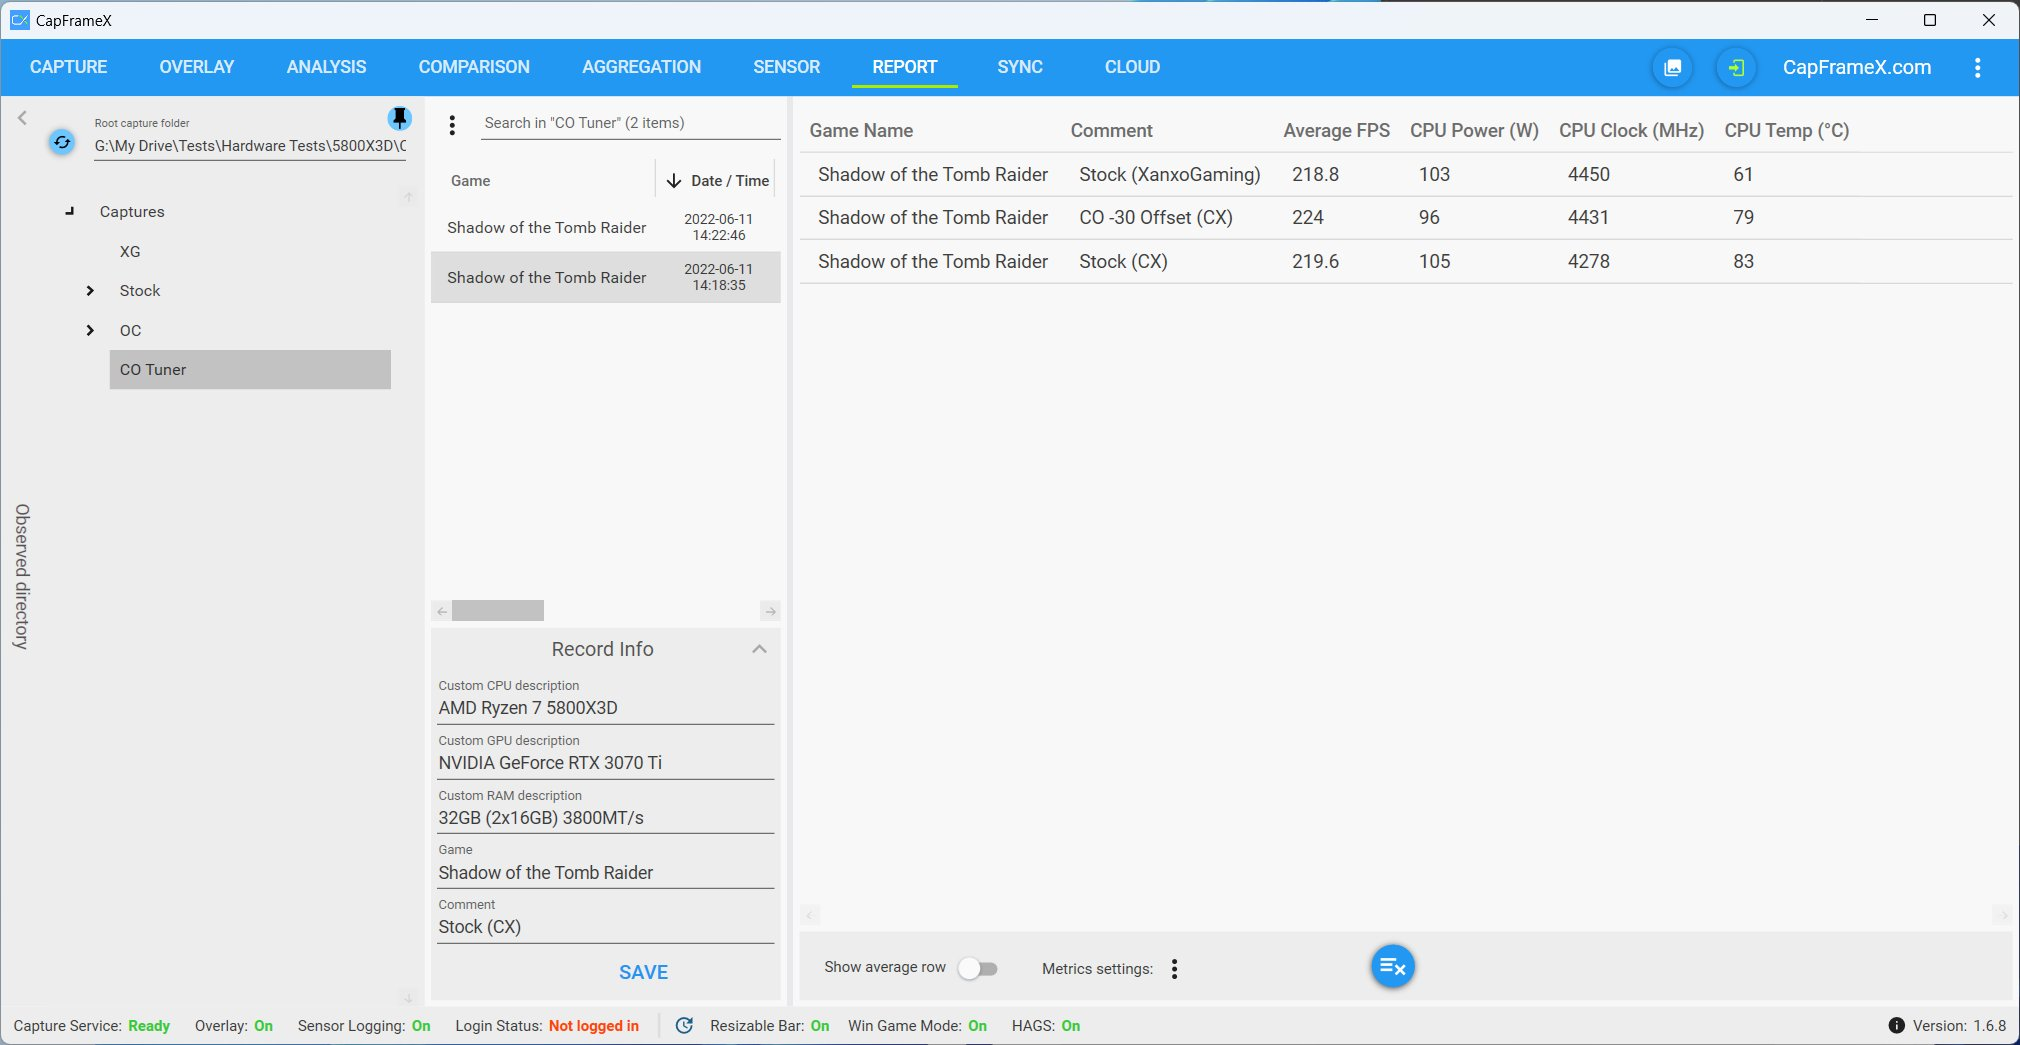Image resolution: width=2020 pixels, height=1045 pixels.
Task: Click the CPU Power (W) column header
Action: click(x=1474, y=131)
